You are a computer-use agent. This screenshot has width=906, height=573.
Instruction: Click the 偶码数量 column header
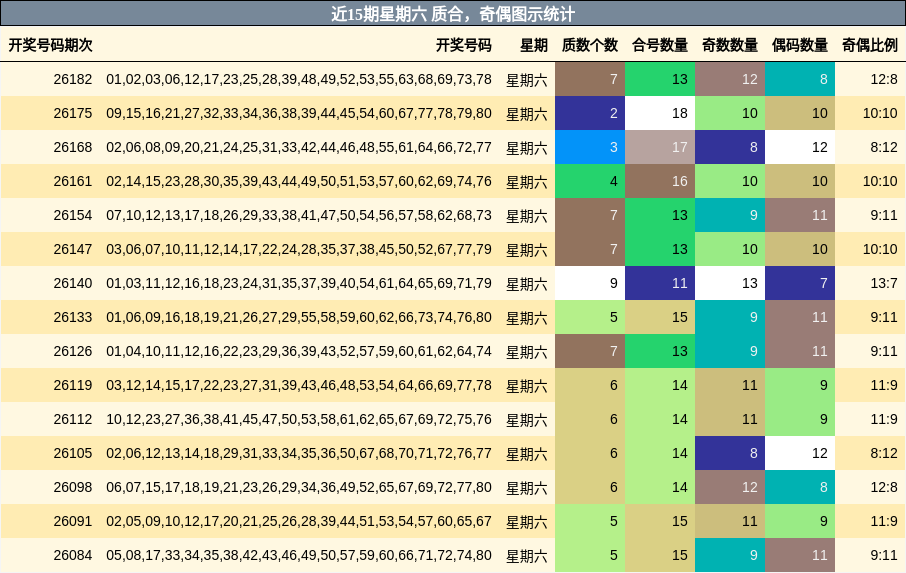pyautogui.click(x=800, y=45)
